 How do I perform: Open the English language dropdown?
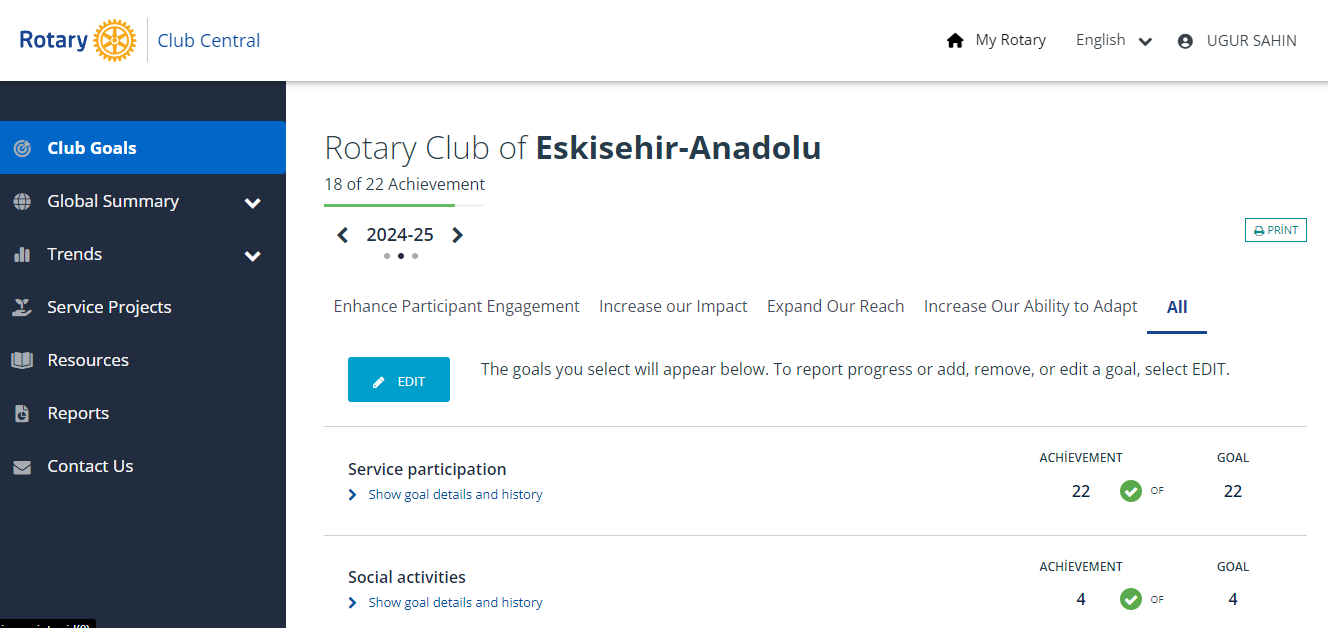pyautogui.click(x=1114, y=41)
